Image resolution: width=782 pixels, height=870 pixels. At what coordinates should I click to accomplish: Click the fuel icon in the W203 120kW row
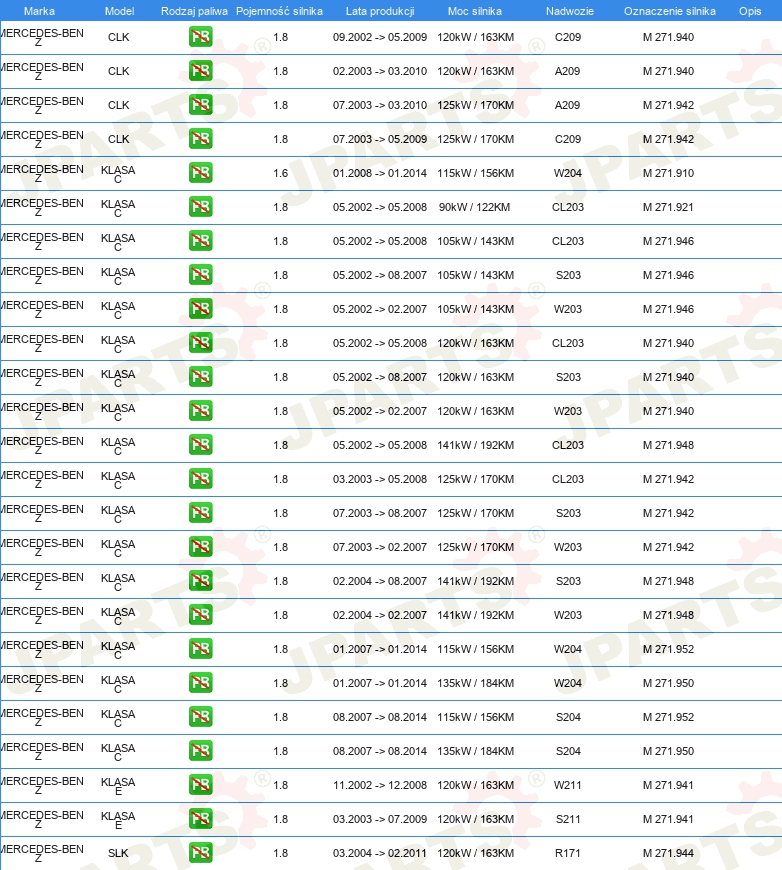pos(200,411)
